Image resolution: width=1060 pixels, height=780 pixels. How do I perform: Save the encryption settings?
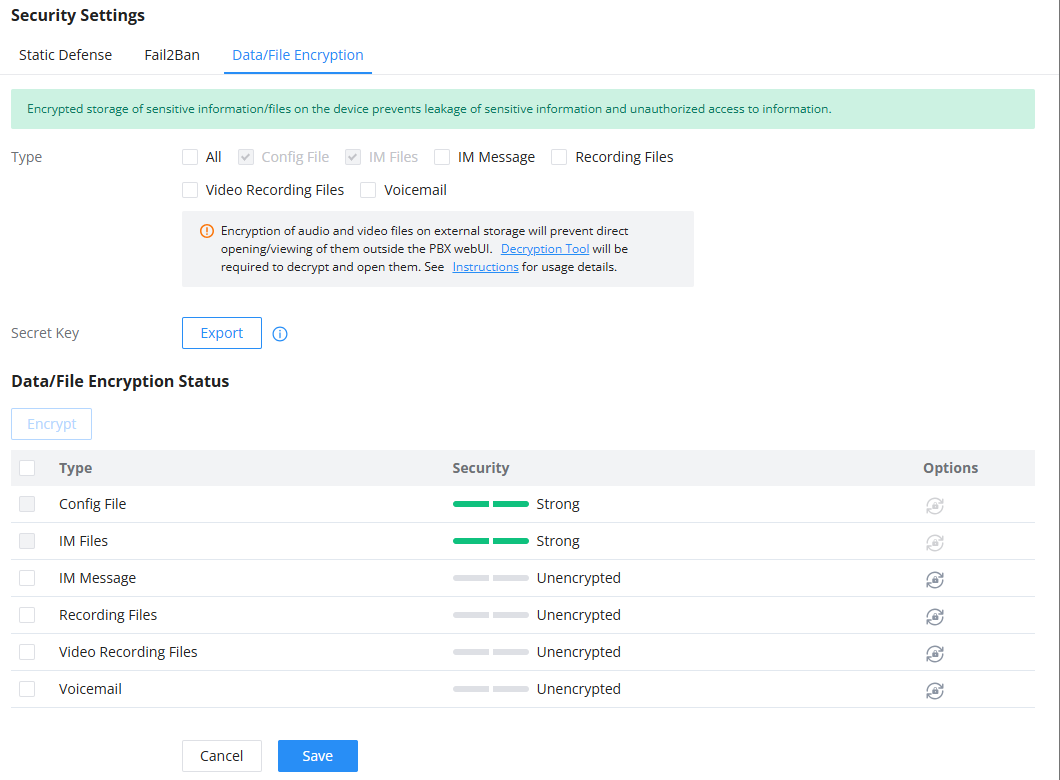(x=318, y=756)
